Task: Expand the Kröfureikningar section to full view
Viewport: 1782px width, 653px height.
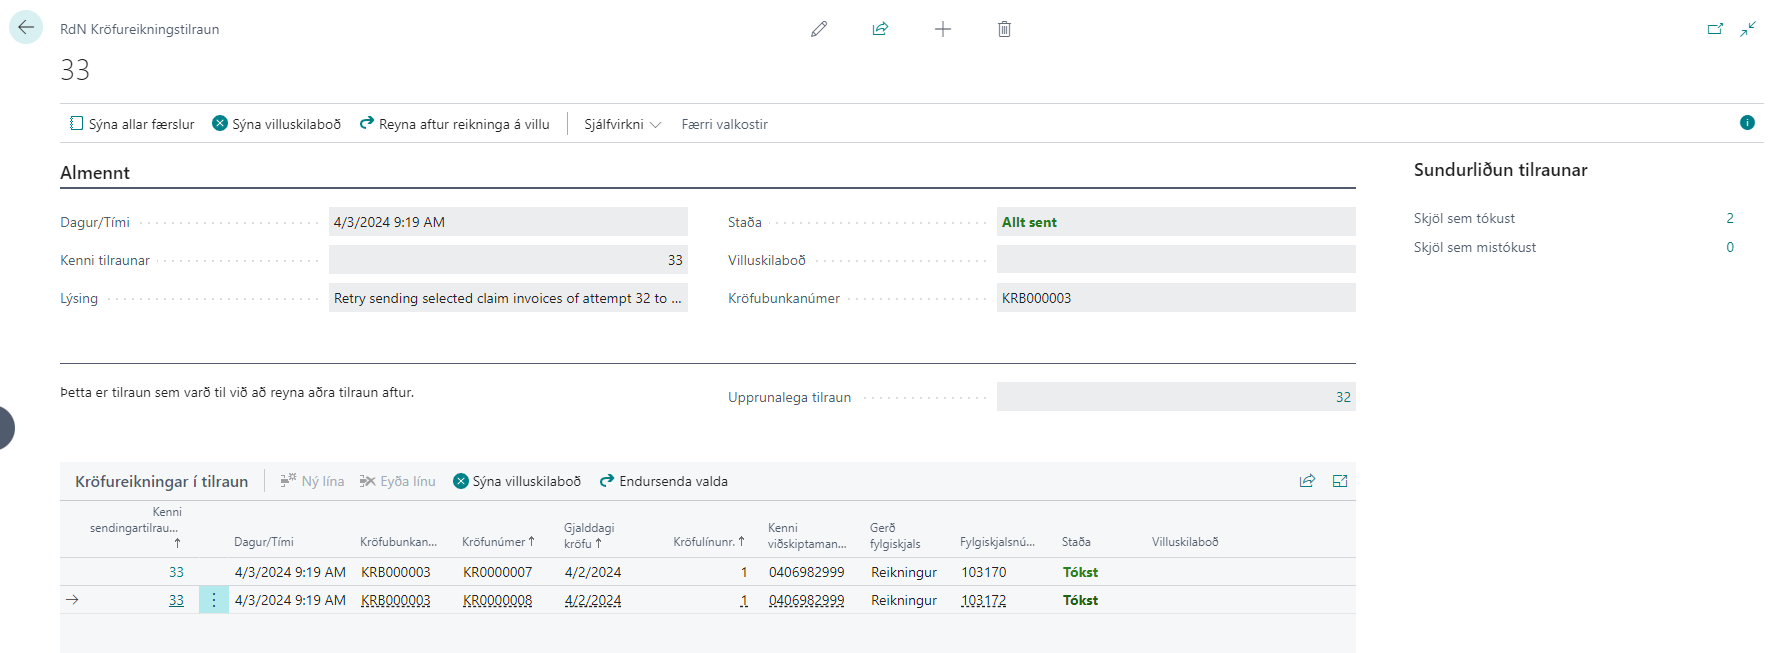Action: [x=1340, y=481]
